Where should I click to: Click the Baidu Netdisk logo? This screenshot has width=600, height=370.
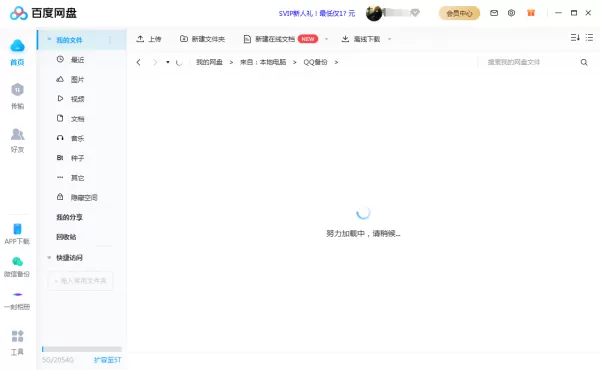(x=43, y=13)
